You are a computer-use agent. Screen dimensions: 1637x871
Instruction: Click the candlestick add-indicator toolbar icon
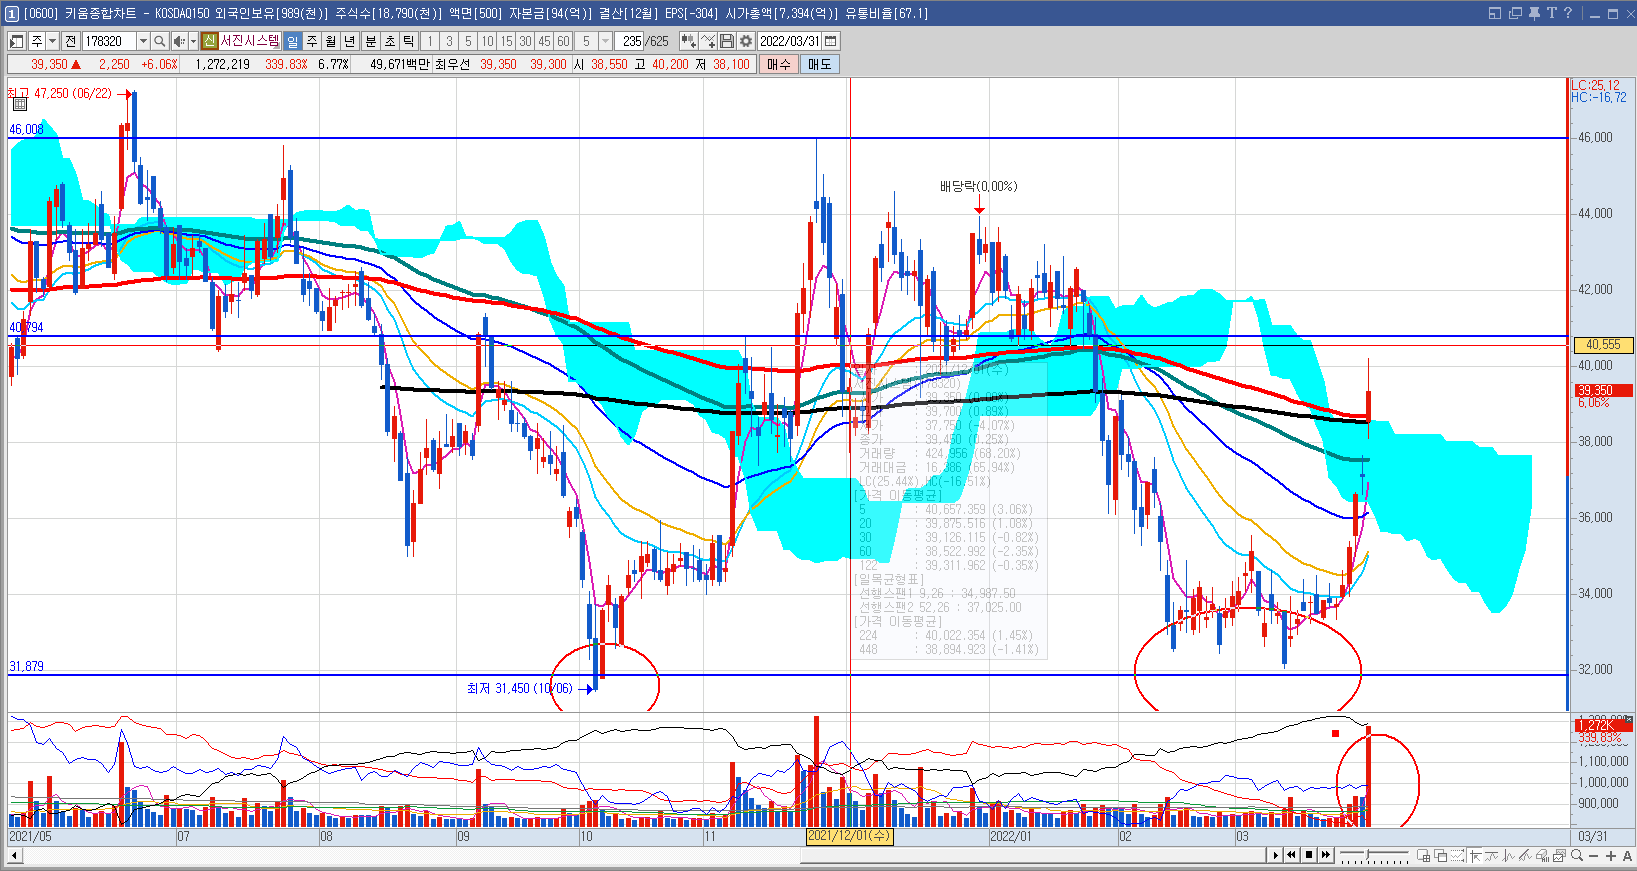point(689,41)
